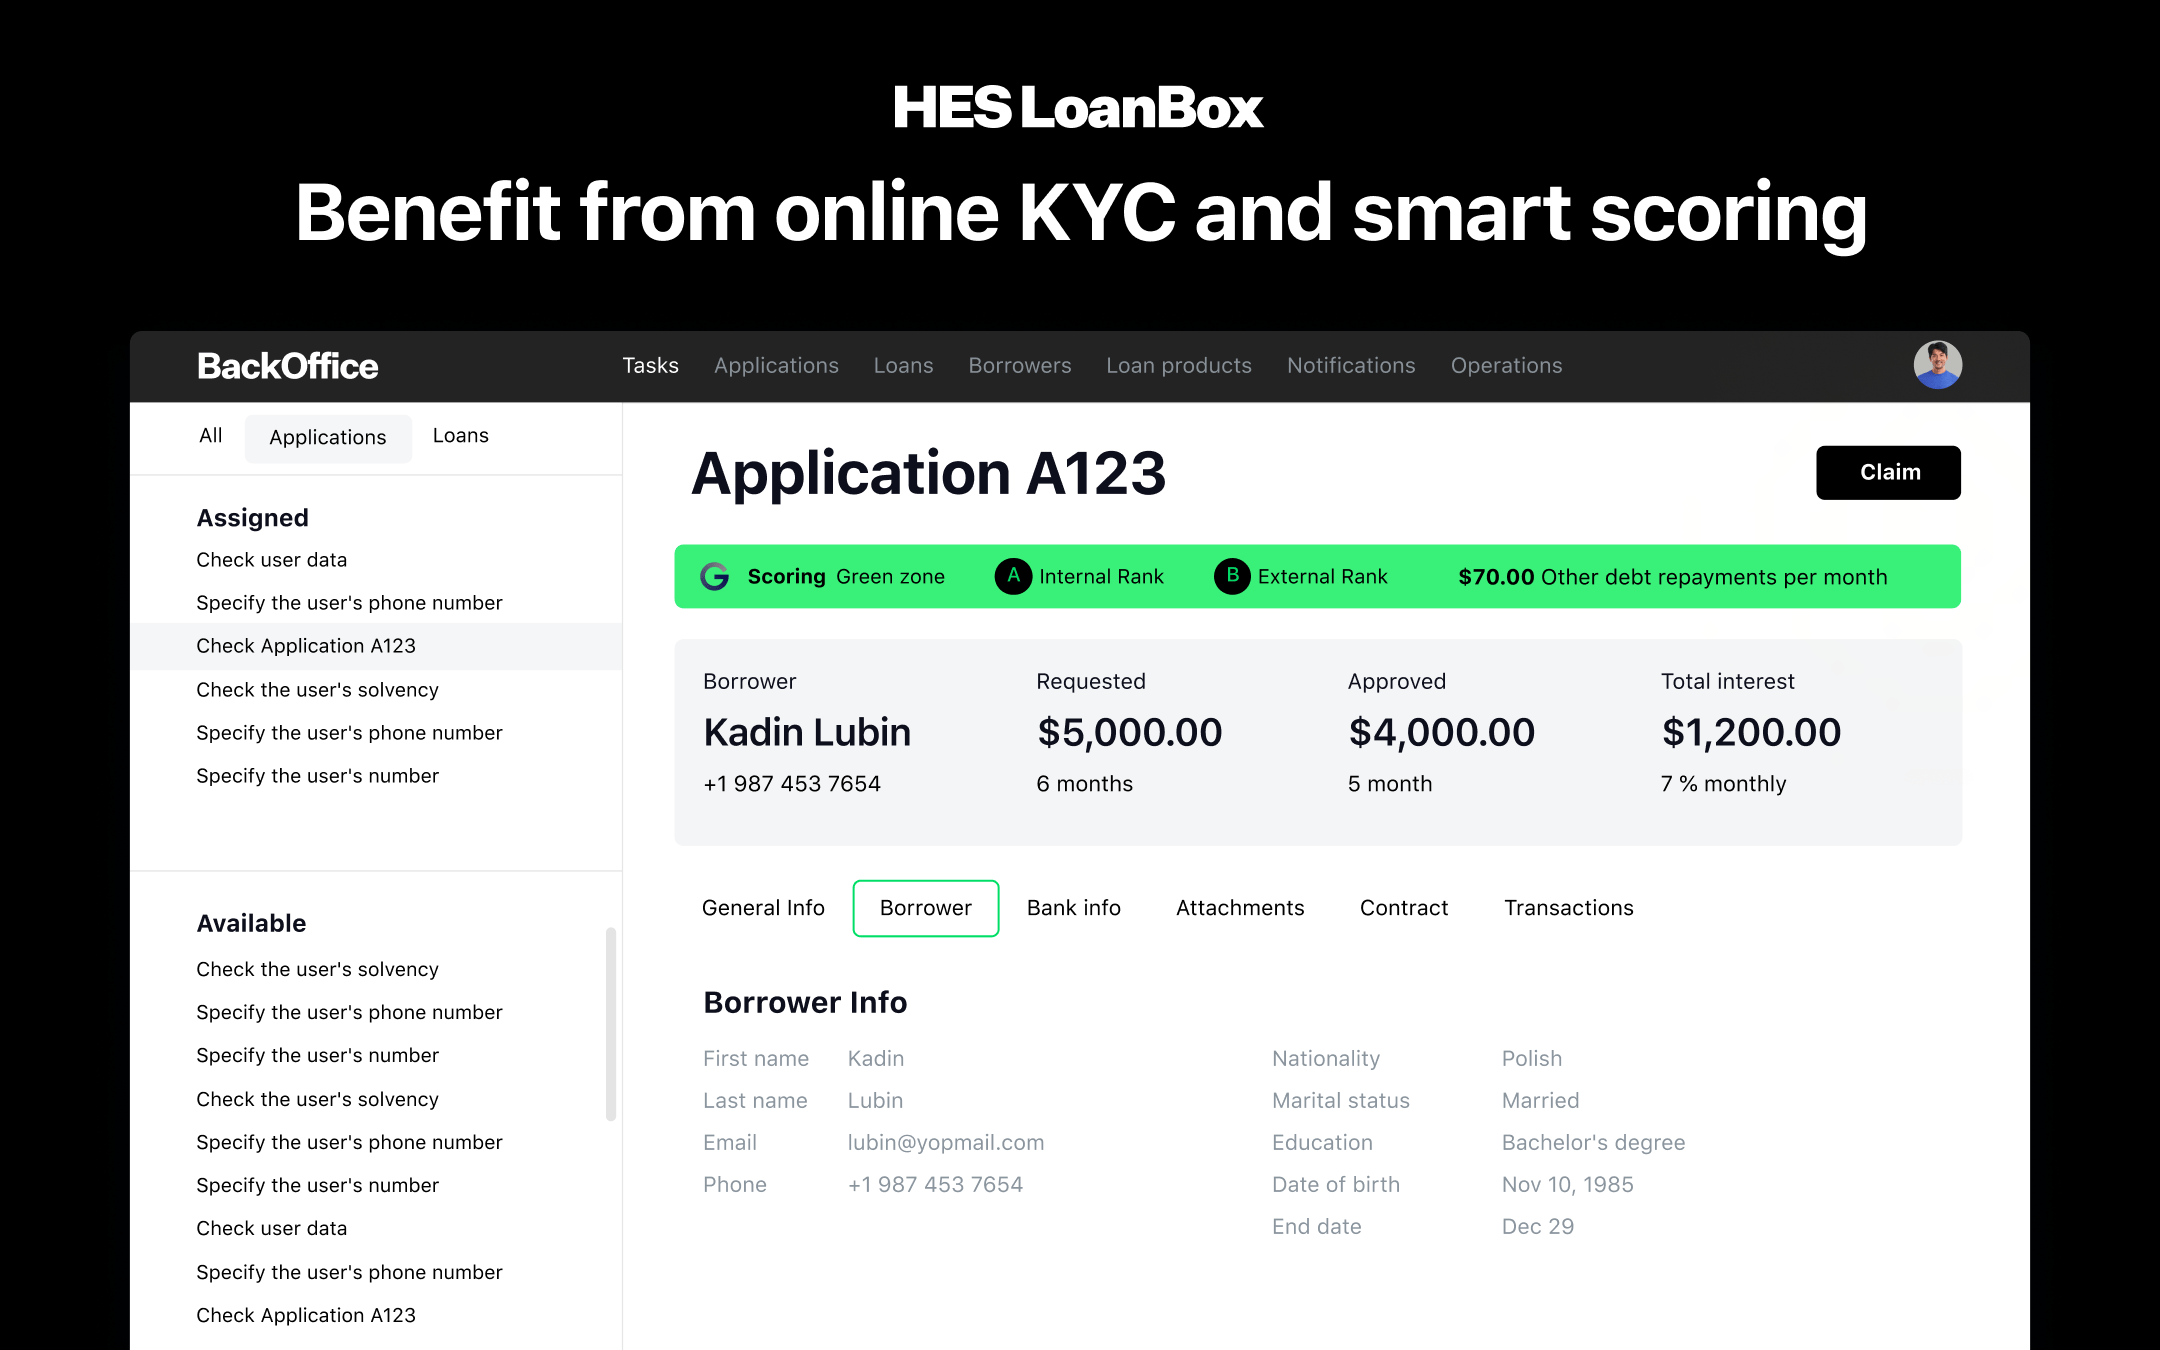Filter sidebar tasks by Loans
This screenshot has width=2160, height=1350.
460,436
